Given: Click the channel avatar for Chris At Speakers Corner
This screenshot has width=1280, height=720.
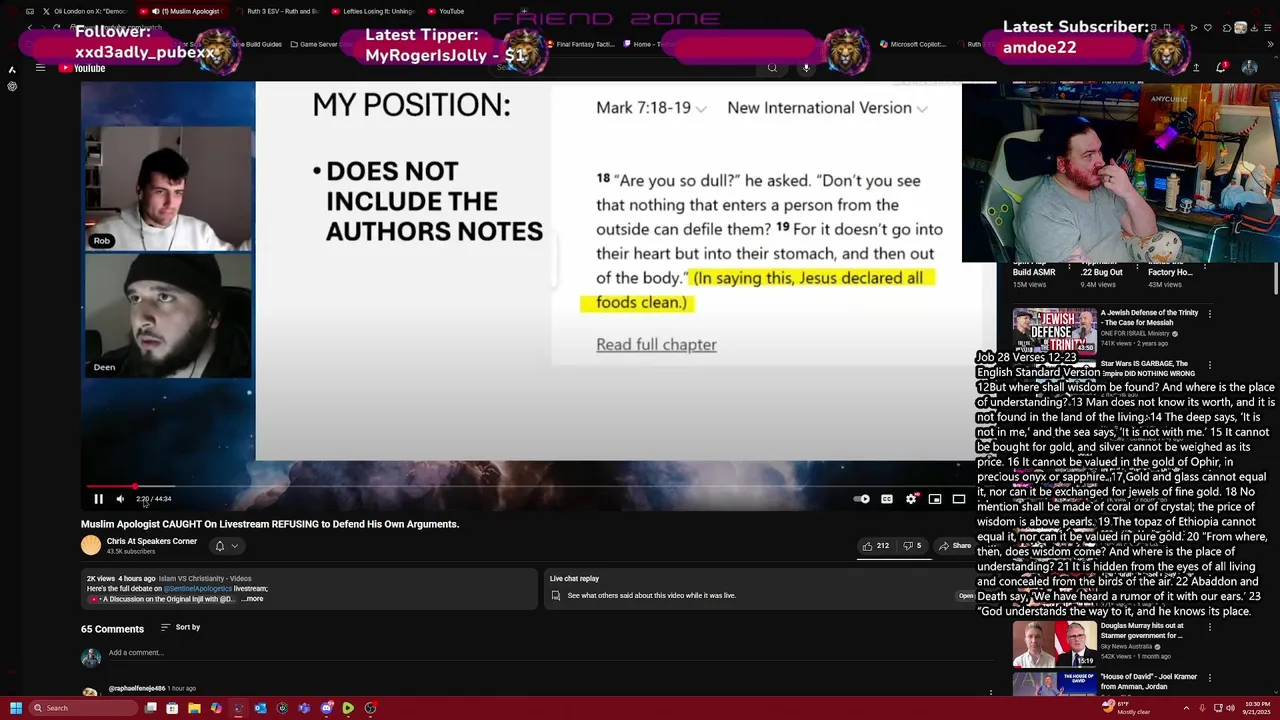Looking at the screenshot, I should coord(91,545).
